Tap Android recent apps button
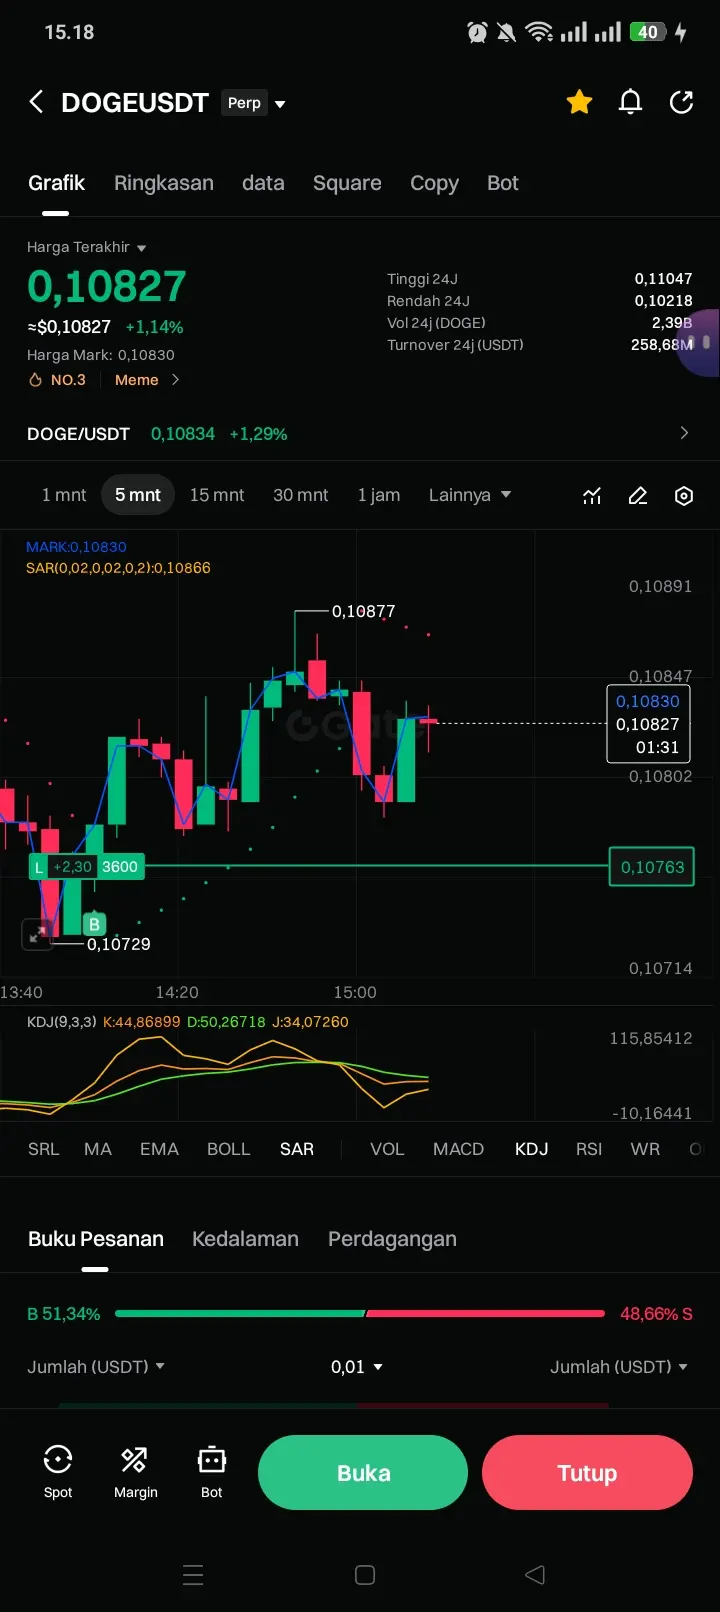The height and width of the screenshot is (1612, 720). point(193,1575)
